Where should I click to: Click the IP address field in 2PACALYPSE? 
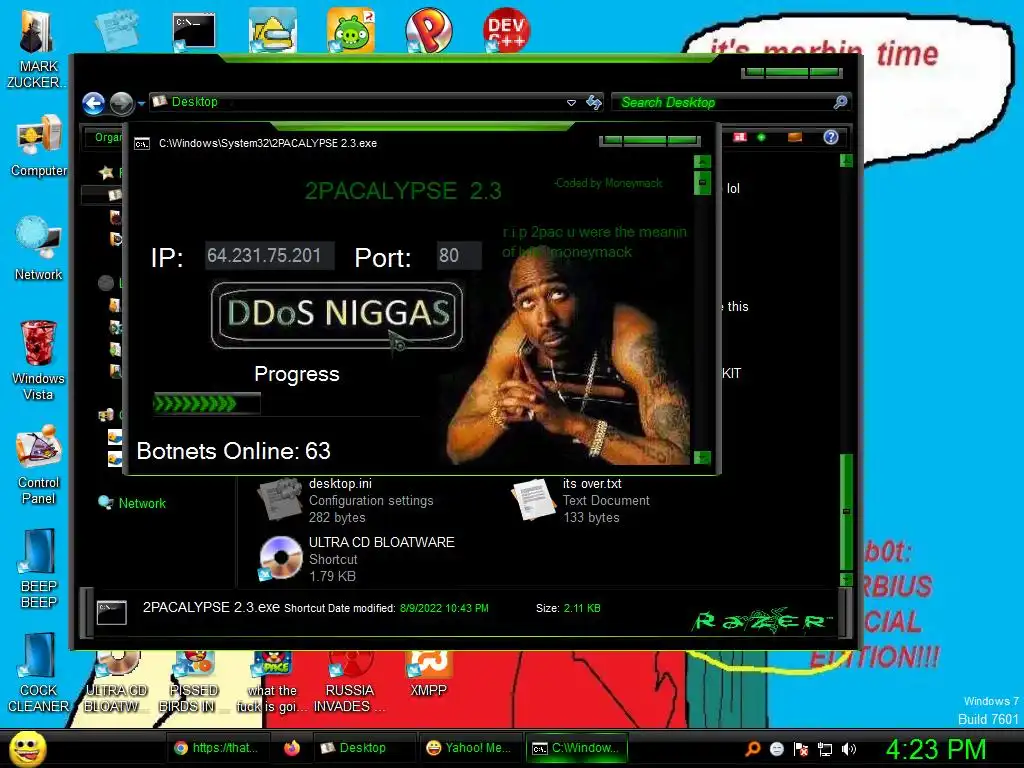click(x=269, y=255)
